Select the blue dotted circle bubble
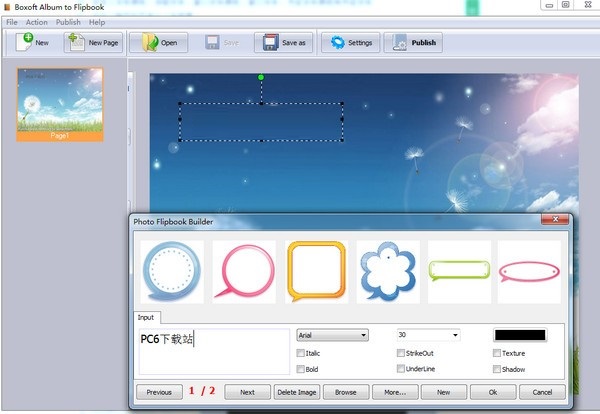The image size is (600, 414). pyautogui.click(x=172, y=272)
